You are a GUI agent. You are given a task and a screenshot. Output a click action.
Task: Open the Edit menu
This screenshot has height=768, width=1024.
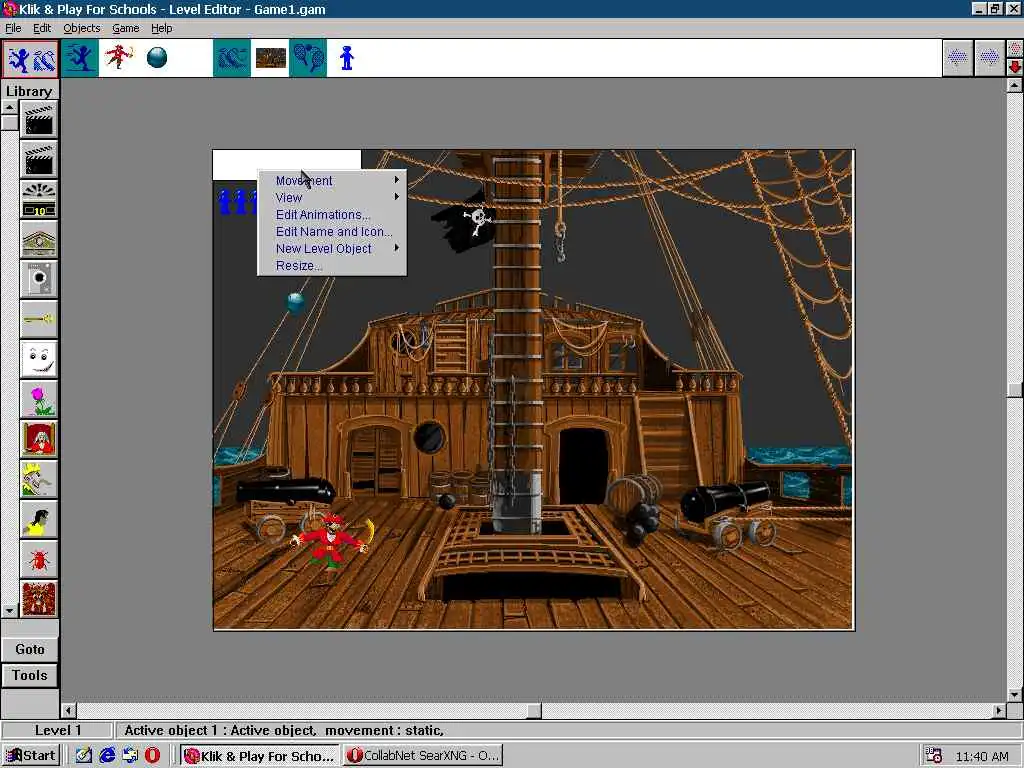pyautogui.click(x=42, y=28)
